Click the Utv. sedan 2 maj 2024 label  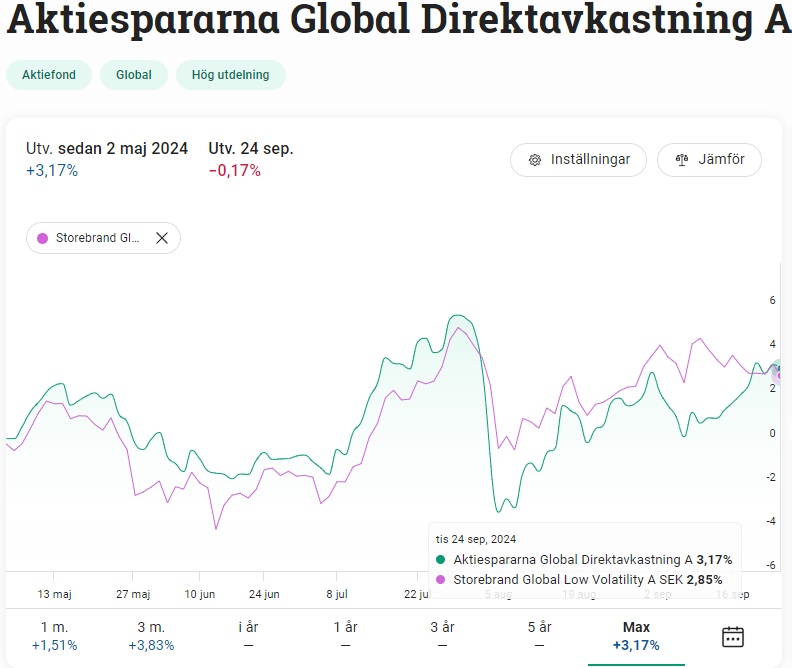point(107,148)
